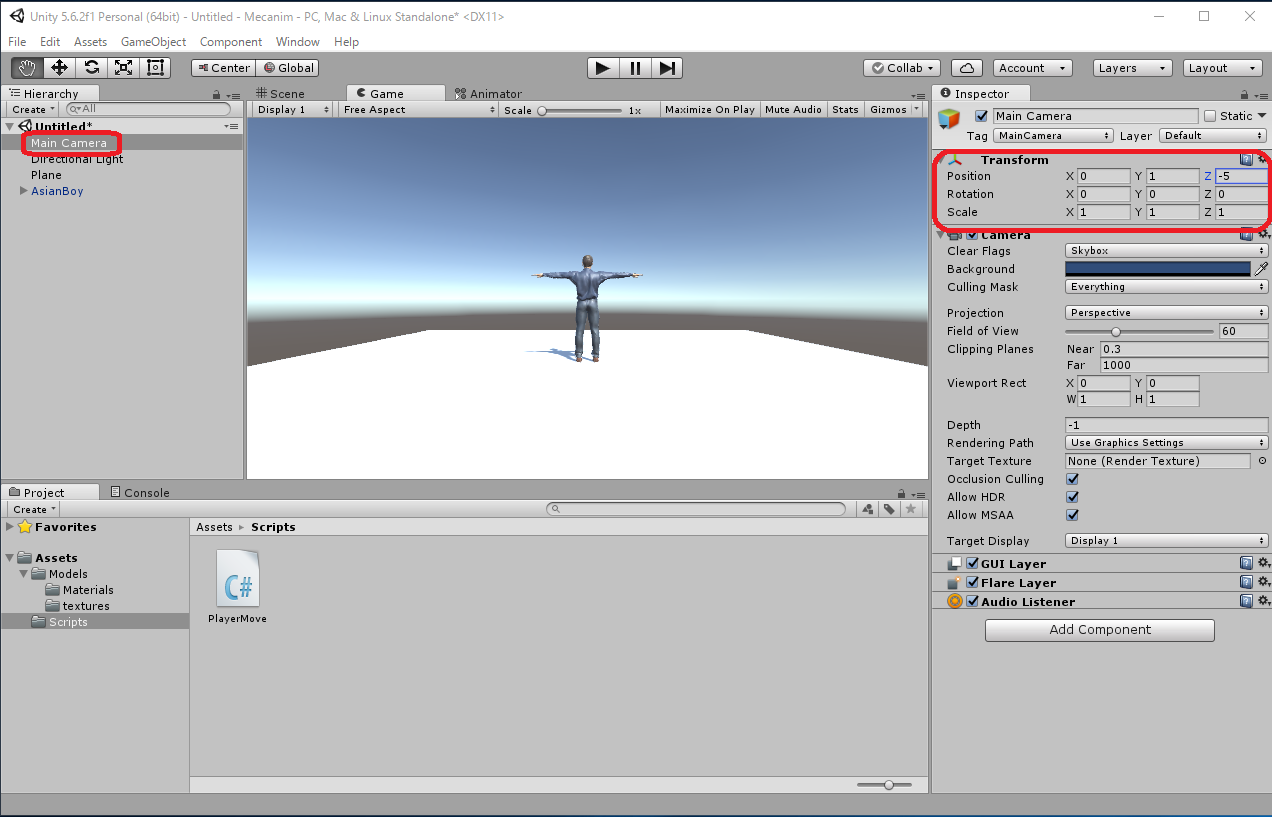Uncheck the Allow HDR checkbox
Image resolution: width=1272 pixels, height=817 pixels.
[x=1073, y=497]
